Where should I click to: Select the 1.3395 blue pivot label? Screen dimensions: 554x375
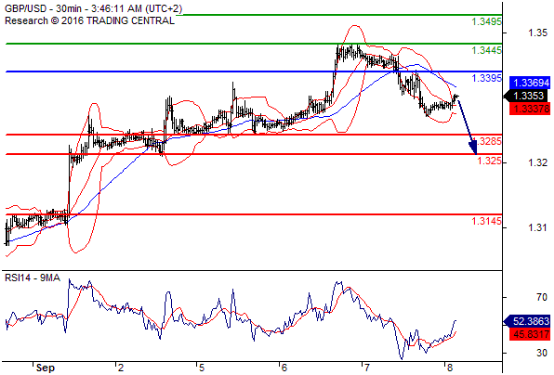click(487, 78)
